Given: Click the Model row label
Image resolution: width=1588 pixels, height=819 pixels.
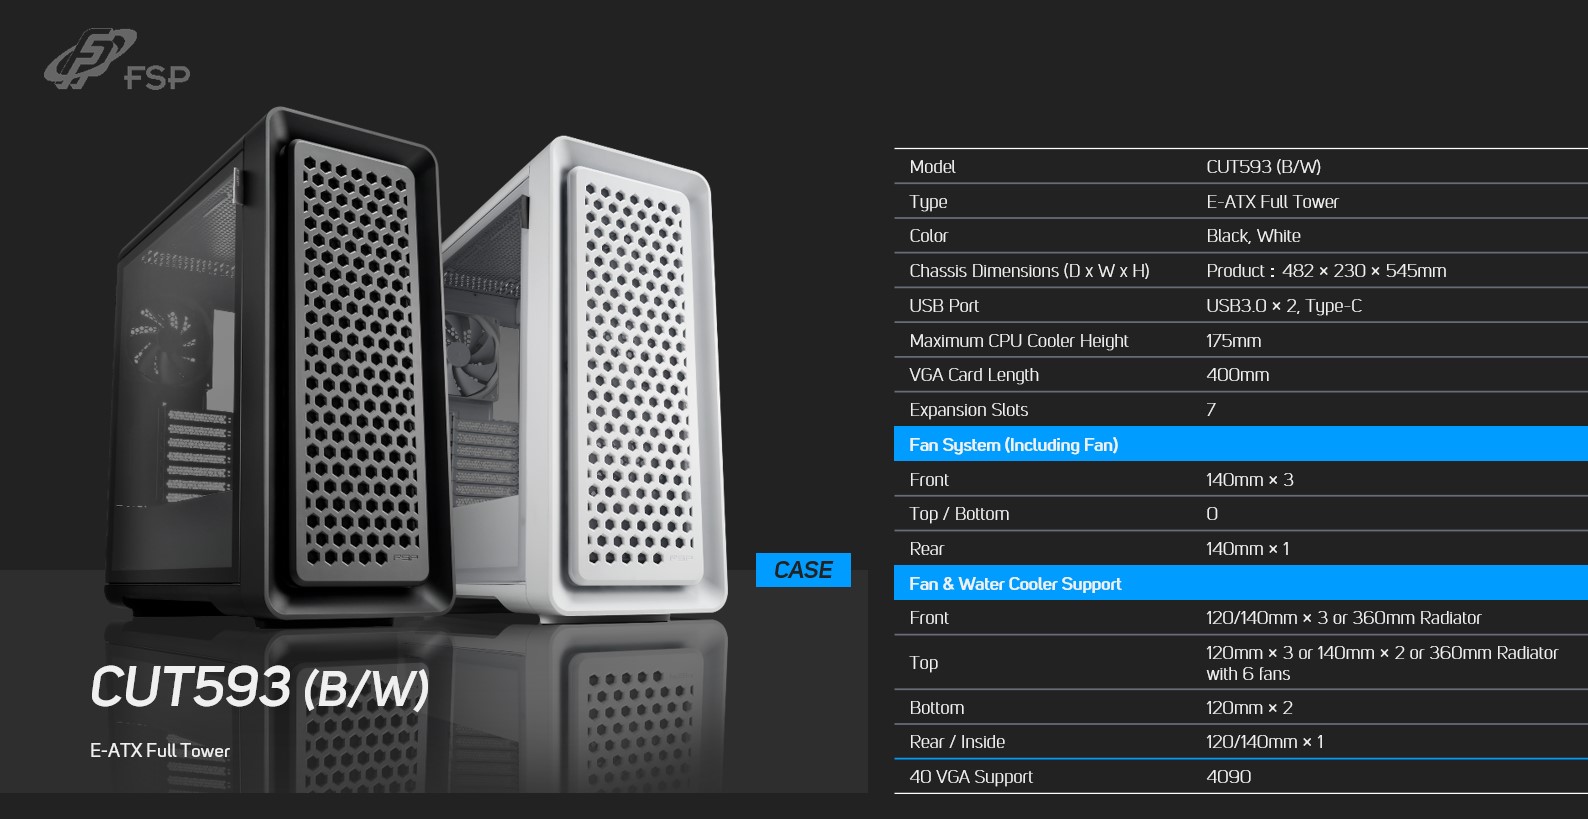Looking at the screenshot, I should (932, 167).
